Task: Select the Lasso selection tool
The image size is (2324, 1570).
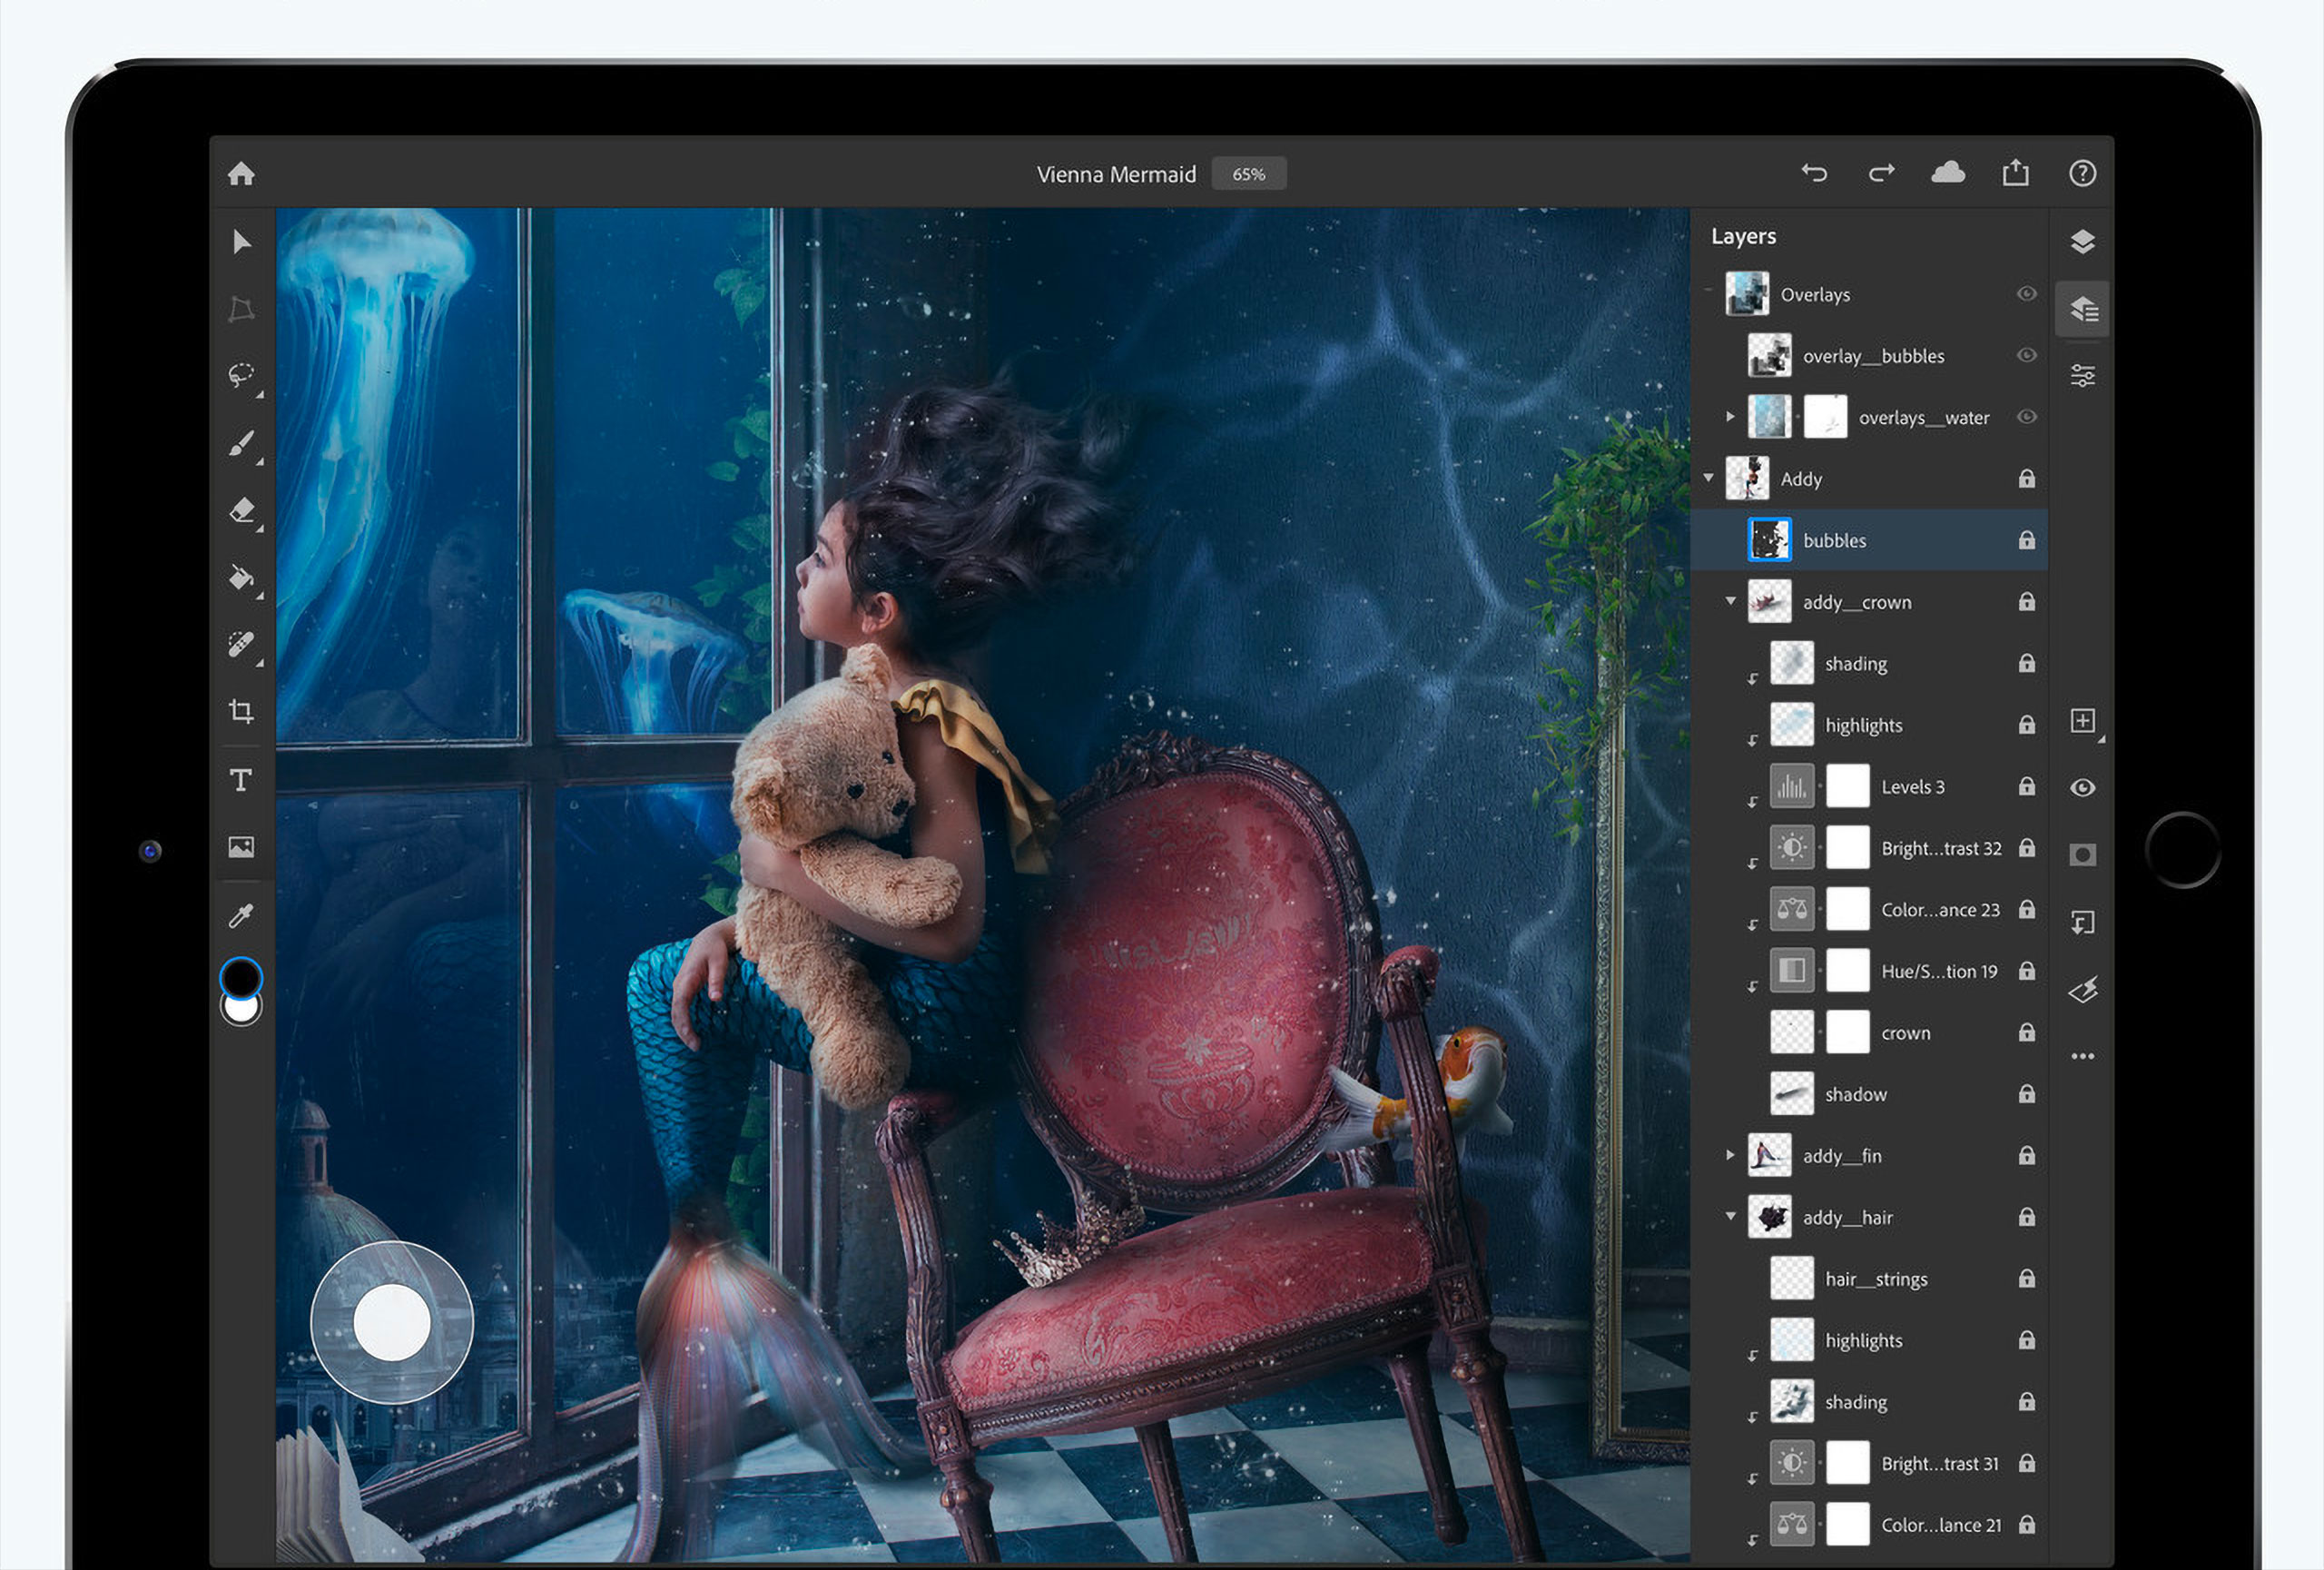Action: [241, 375]
